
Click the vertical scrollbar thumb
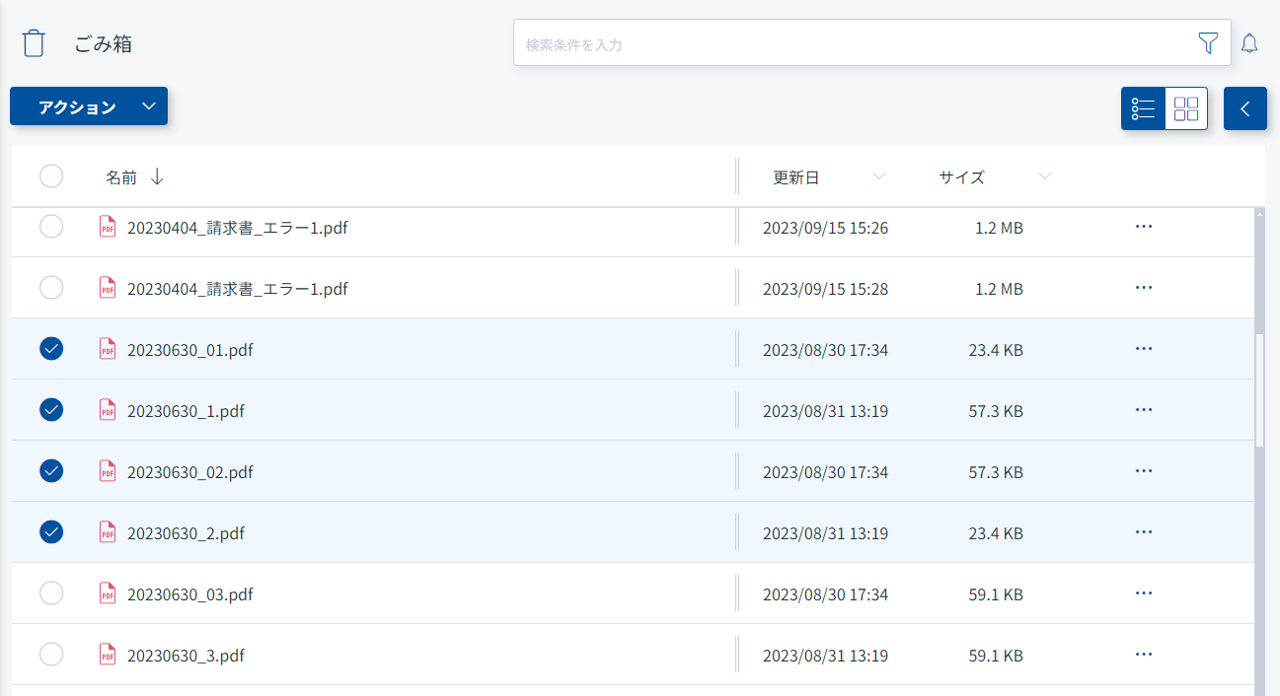coord(1259,390)
